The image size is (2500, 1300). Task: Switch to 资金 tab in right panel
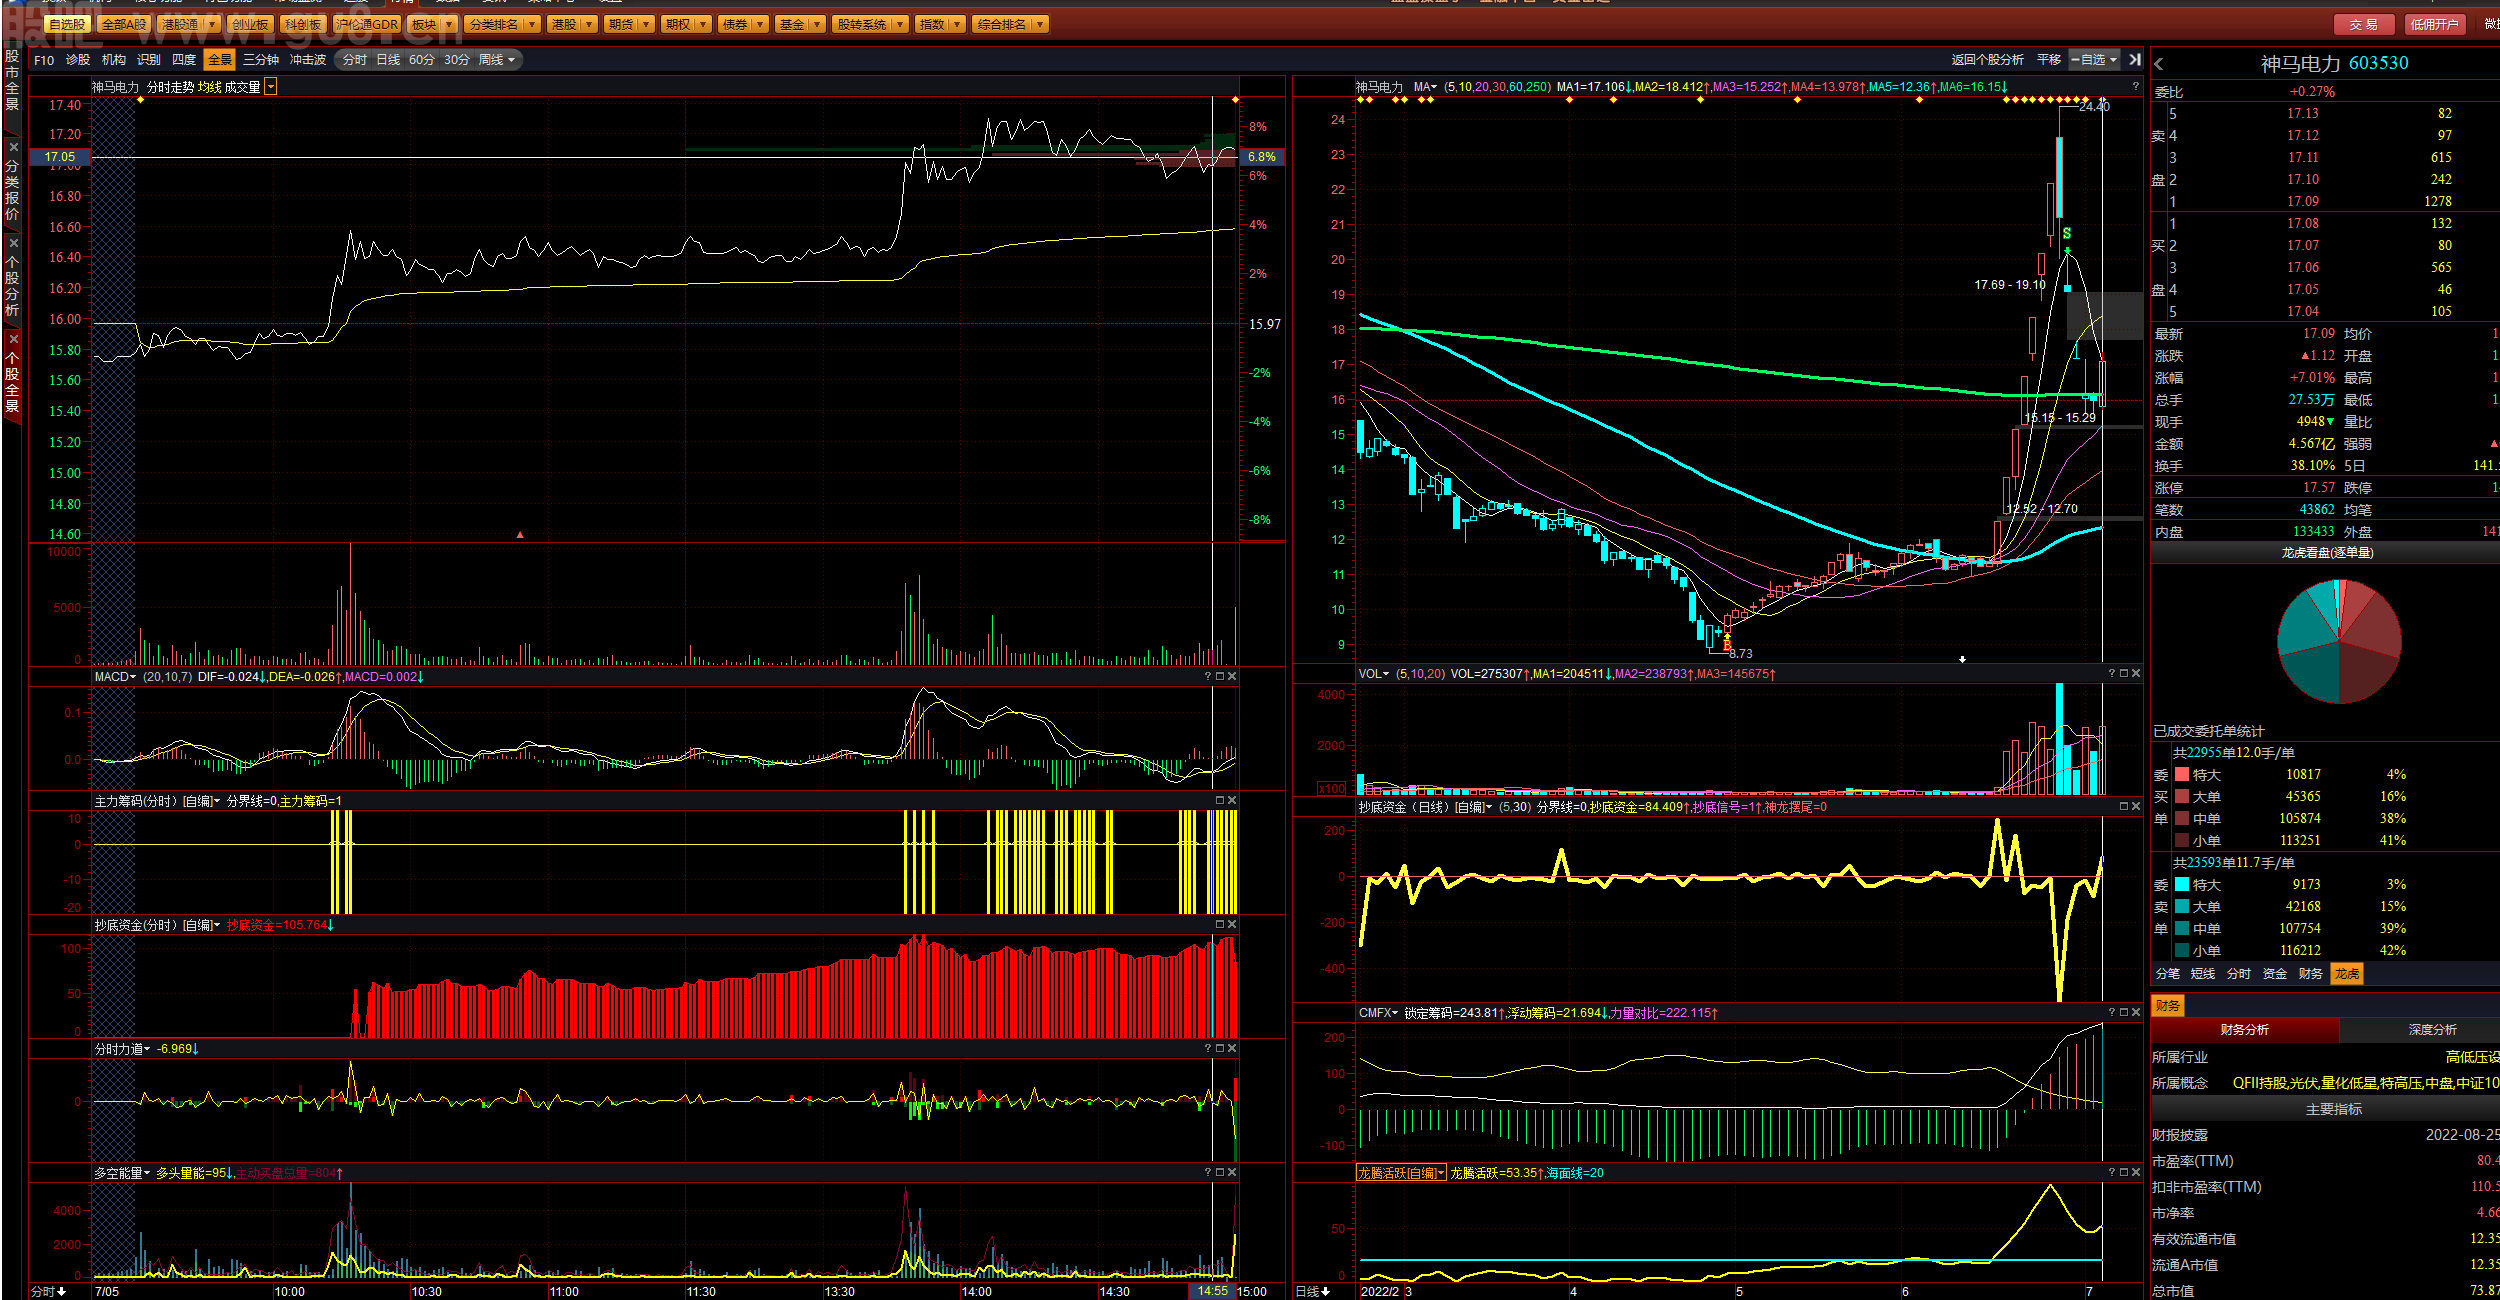2275,974
